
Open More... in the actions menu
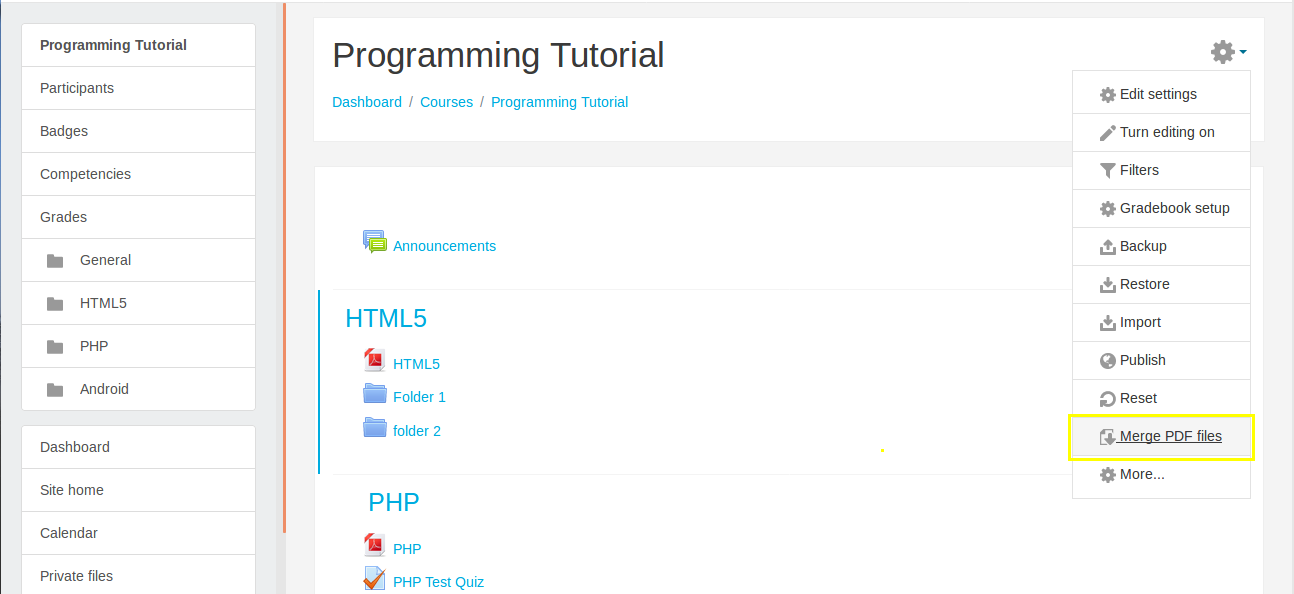[1161, 474]
